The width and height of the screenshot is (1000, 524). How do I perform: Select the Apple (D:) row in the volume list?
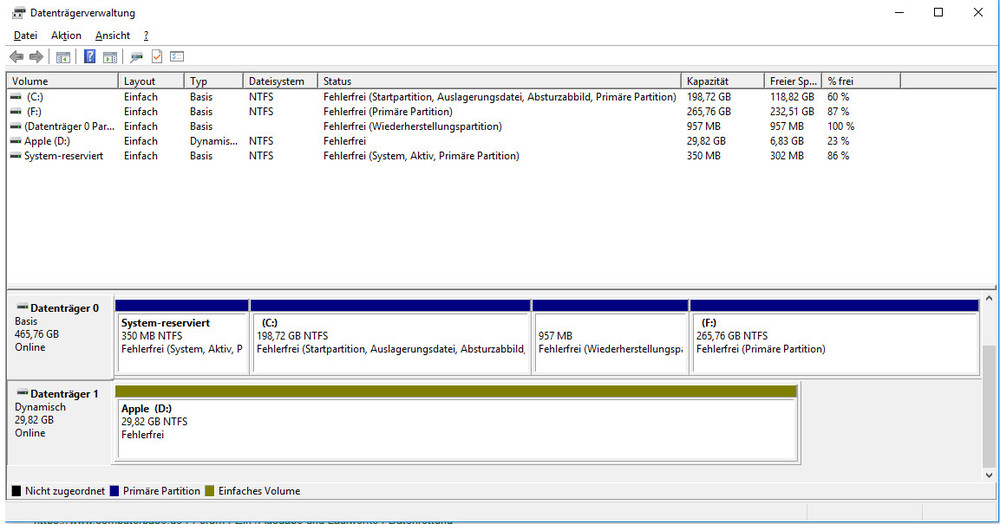point(47,141)
